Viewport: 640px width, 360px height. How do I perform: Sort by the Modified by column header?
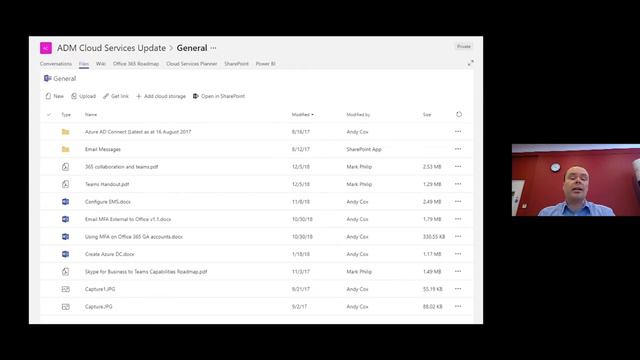tap(358, 115)
